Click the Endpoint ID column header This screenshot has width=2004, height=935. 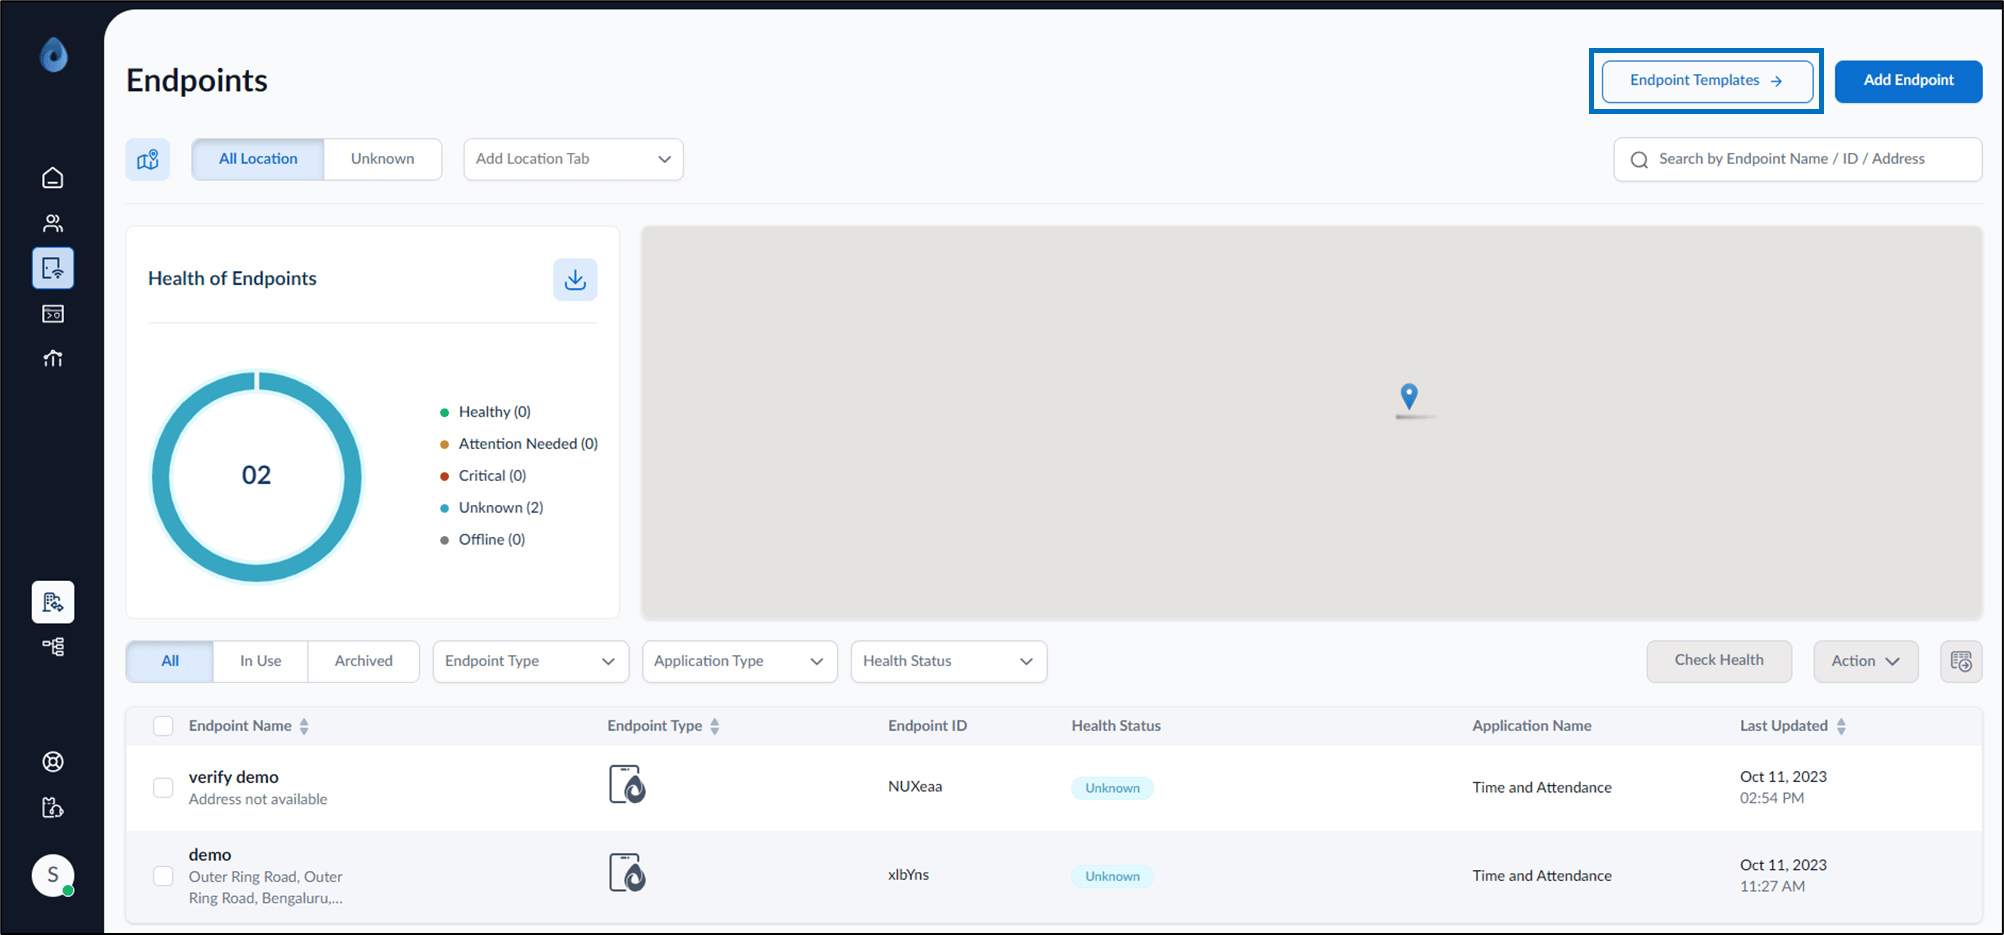click(927, 726)
